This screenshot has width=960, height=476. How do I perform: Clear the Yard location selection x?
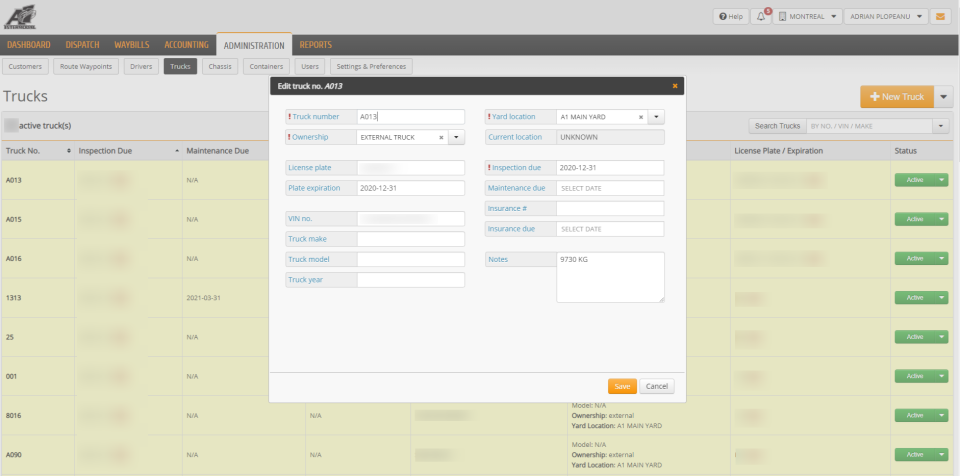[640, 116]
